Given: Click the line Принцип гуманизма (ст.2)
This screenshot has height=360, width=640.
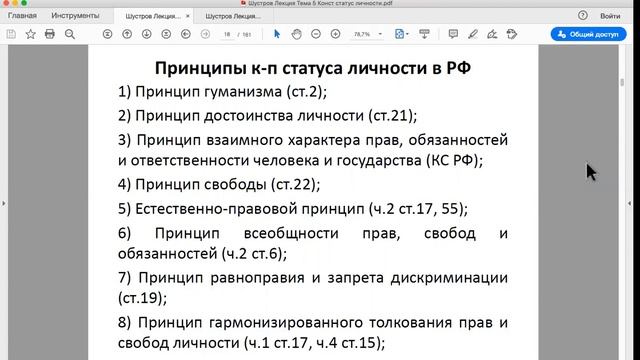Looking at the screenshot, I should (222, 91).
